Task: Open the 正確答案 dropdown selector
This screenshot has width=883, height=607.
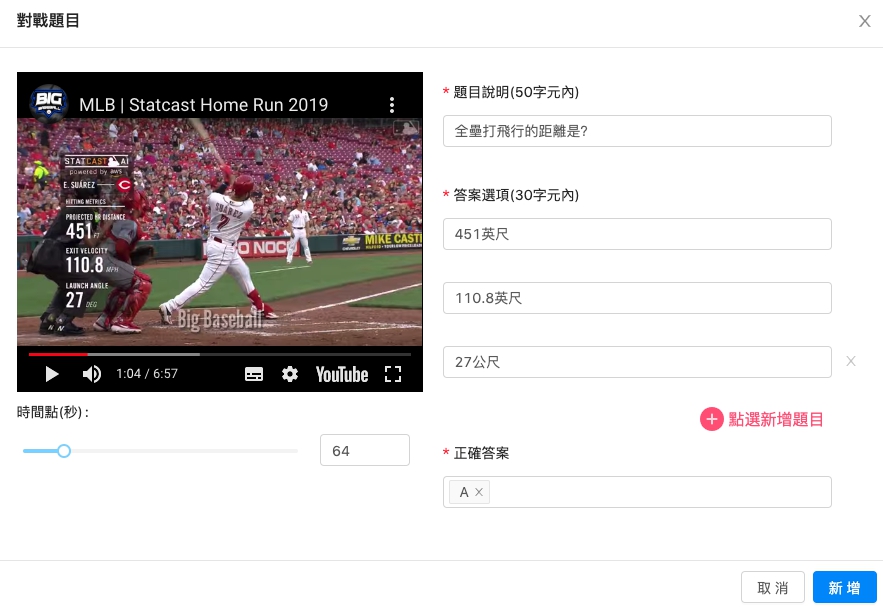Action: tap(660, 492)
